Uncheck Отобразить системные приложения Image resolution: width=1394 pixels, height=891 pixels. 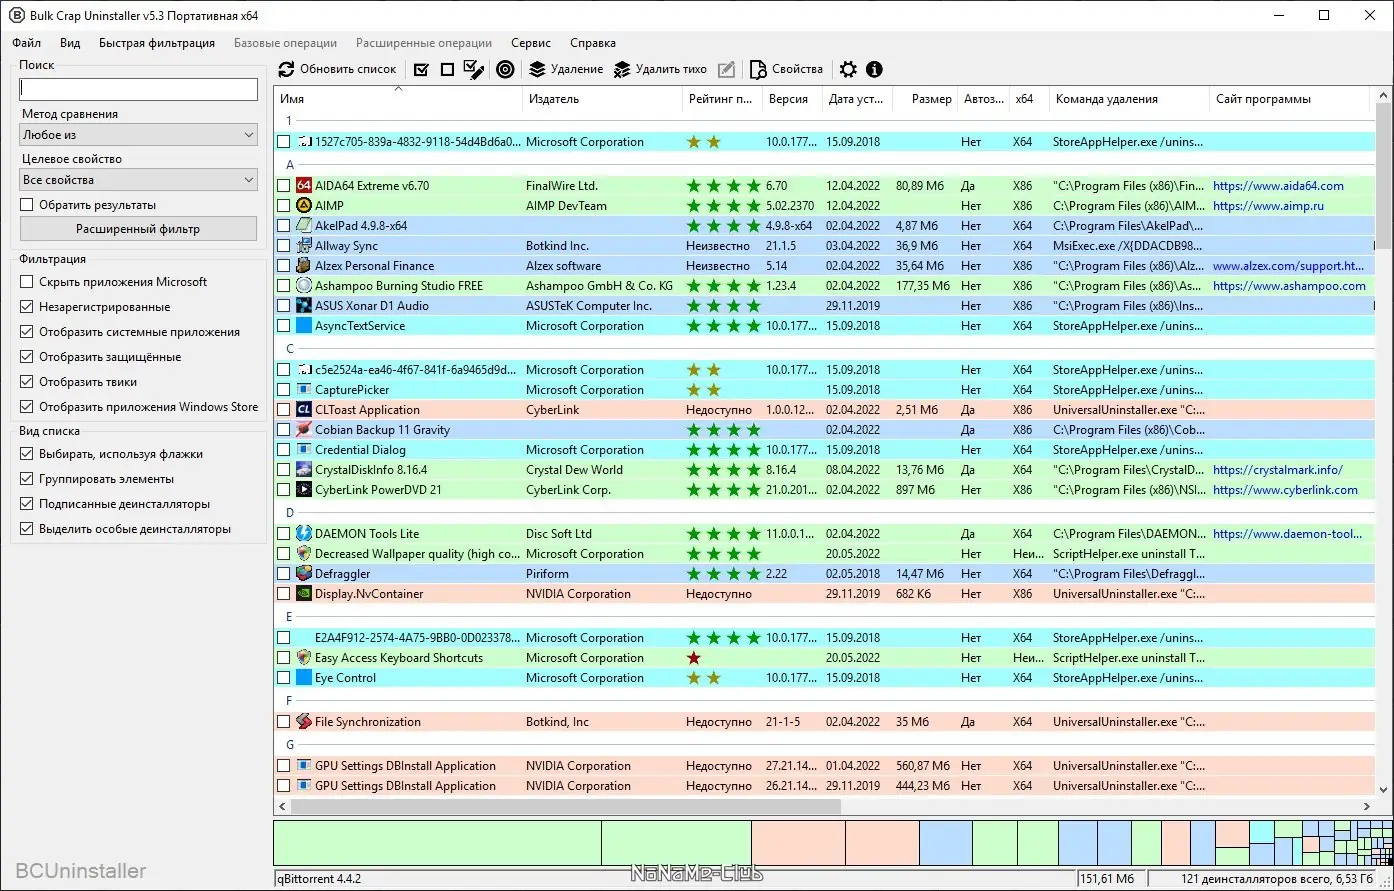coord(27,332)
